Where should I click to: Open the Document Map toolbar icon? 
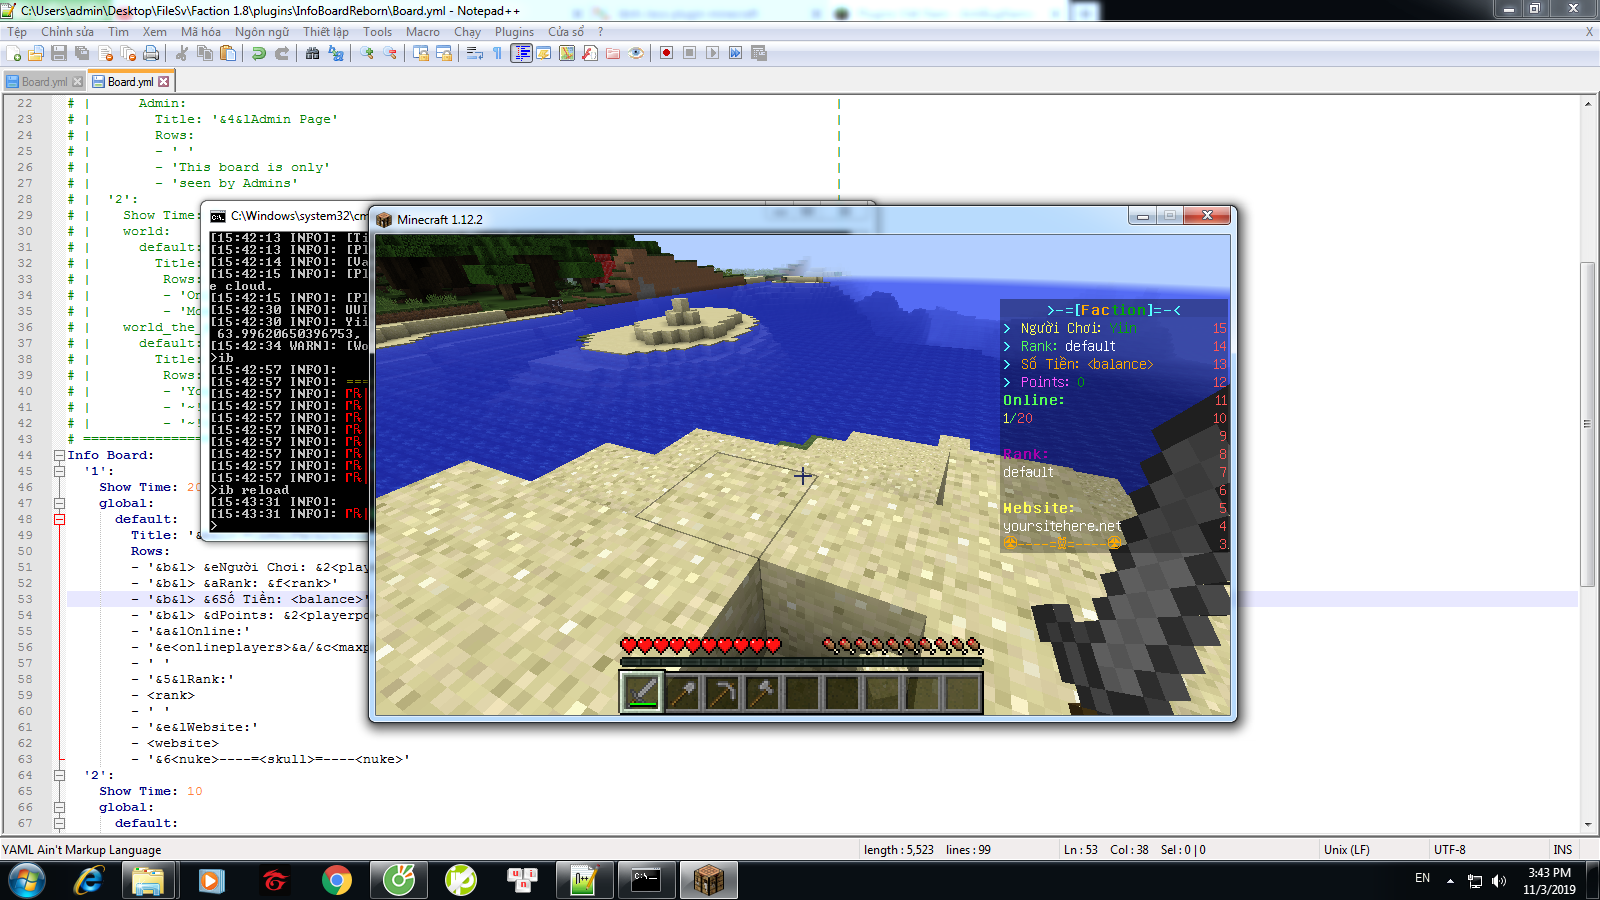[567, 53]
